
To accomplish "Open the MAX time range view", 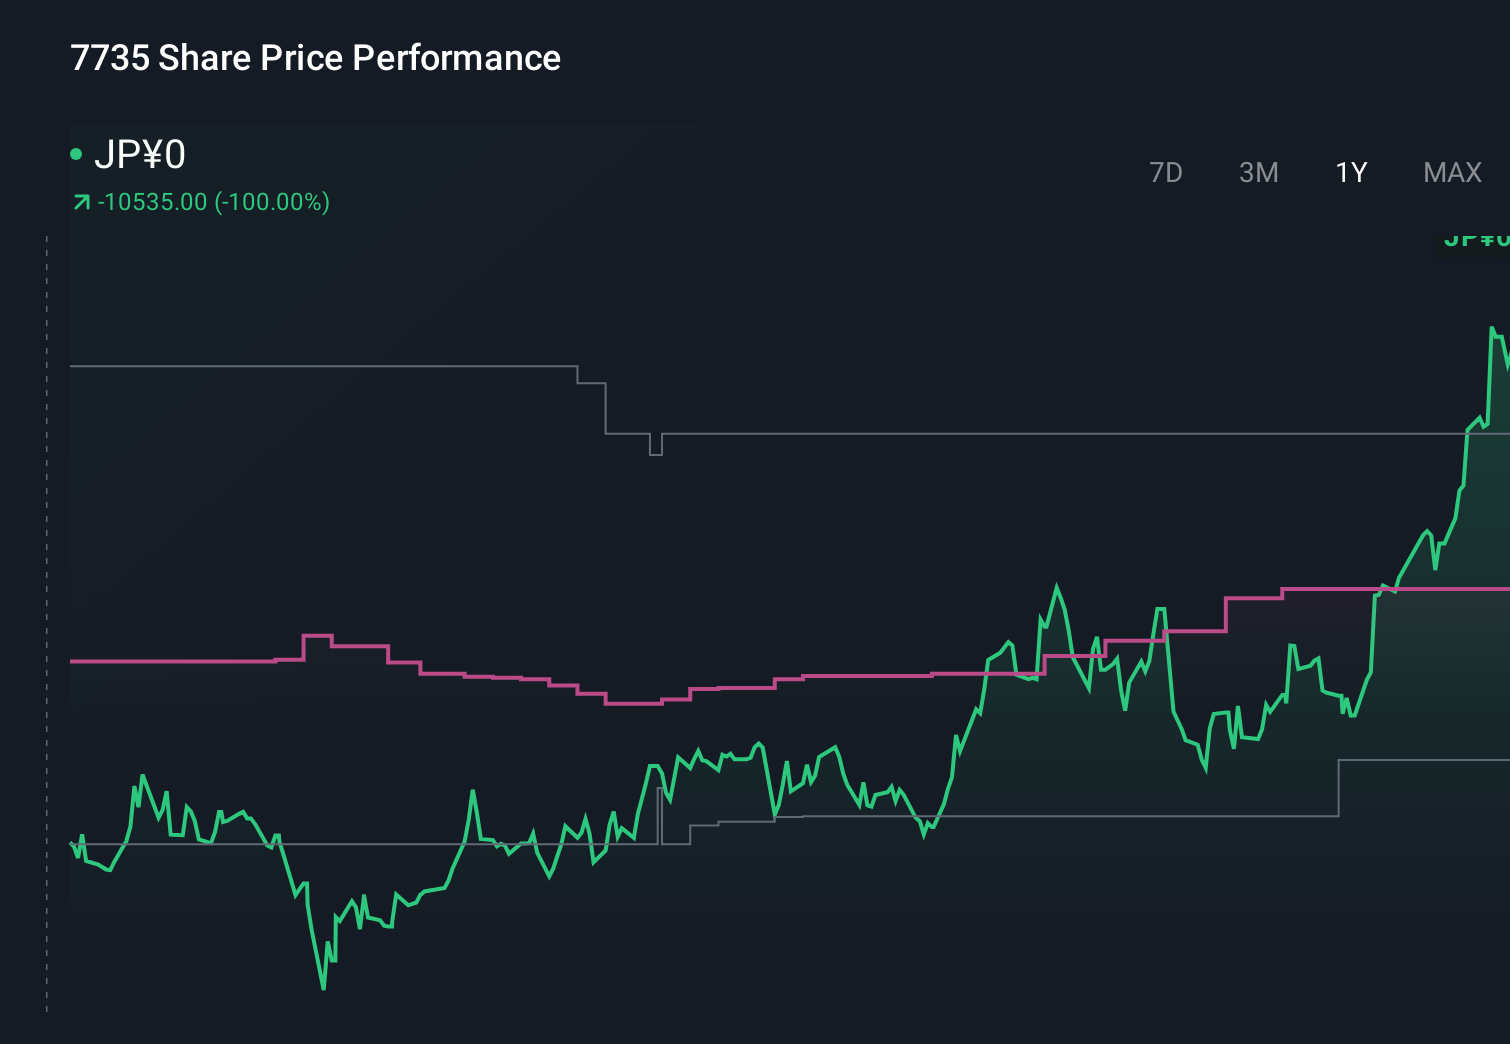I will 1451,172.
